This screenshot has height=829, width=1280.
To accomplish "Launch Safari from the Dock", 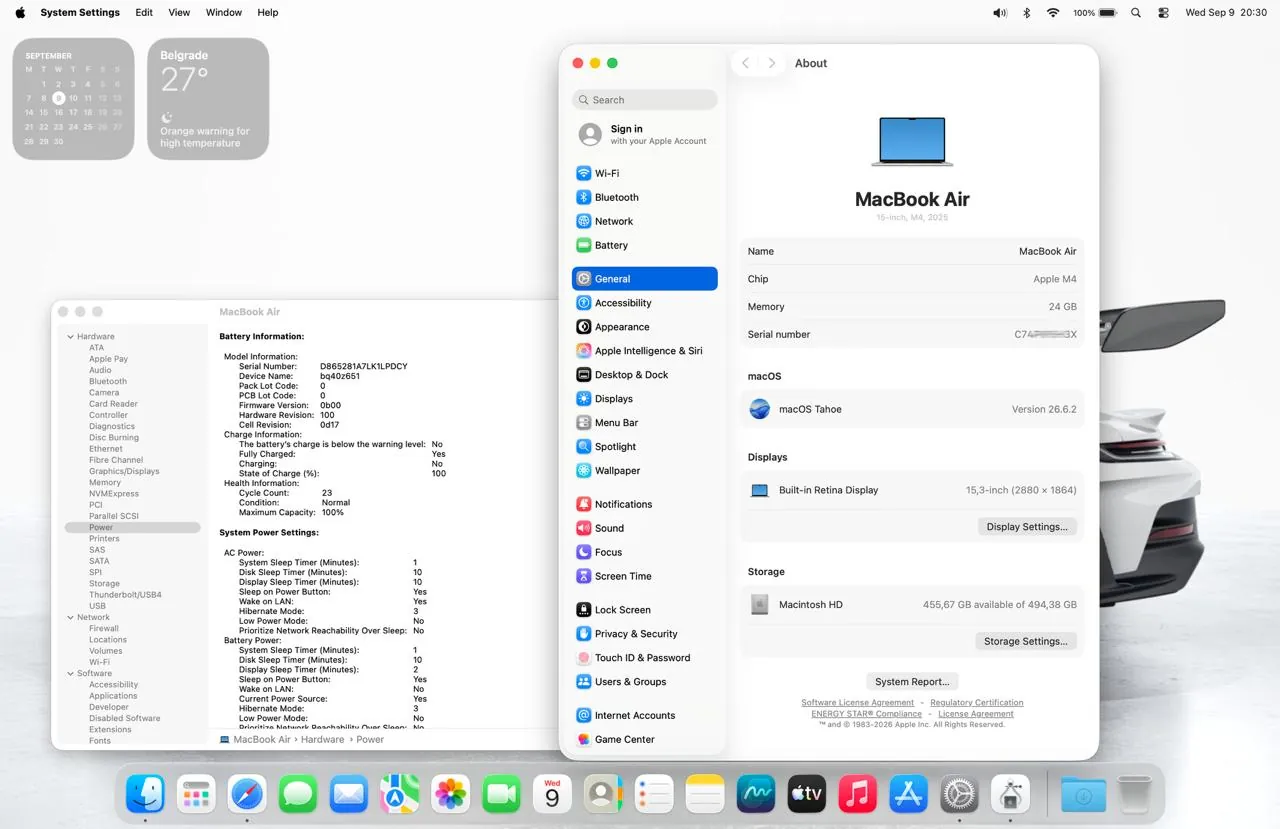I will coord(247,794).
